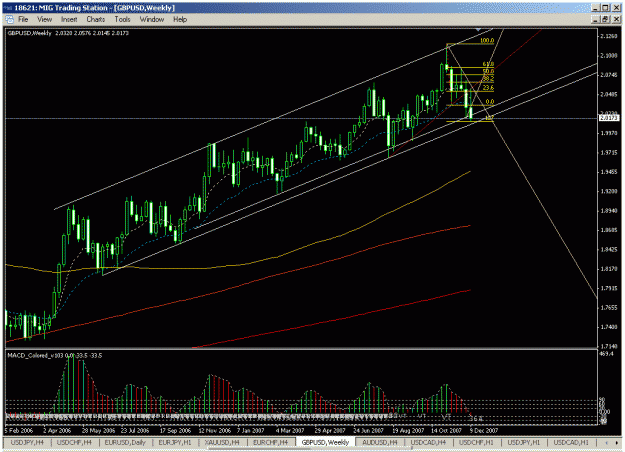The image size is (625, 452).
Task: Close the inner GBPUSD chart window
Action: 616,19
